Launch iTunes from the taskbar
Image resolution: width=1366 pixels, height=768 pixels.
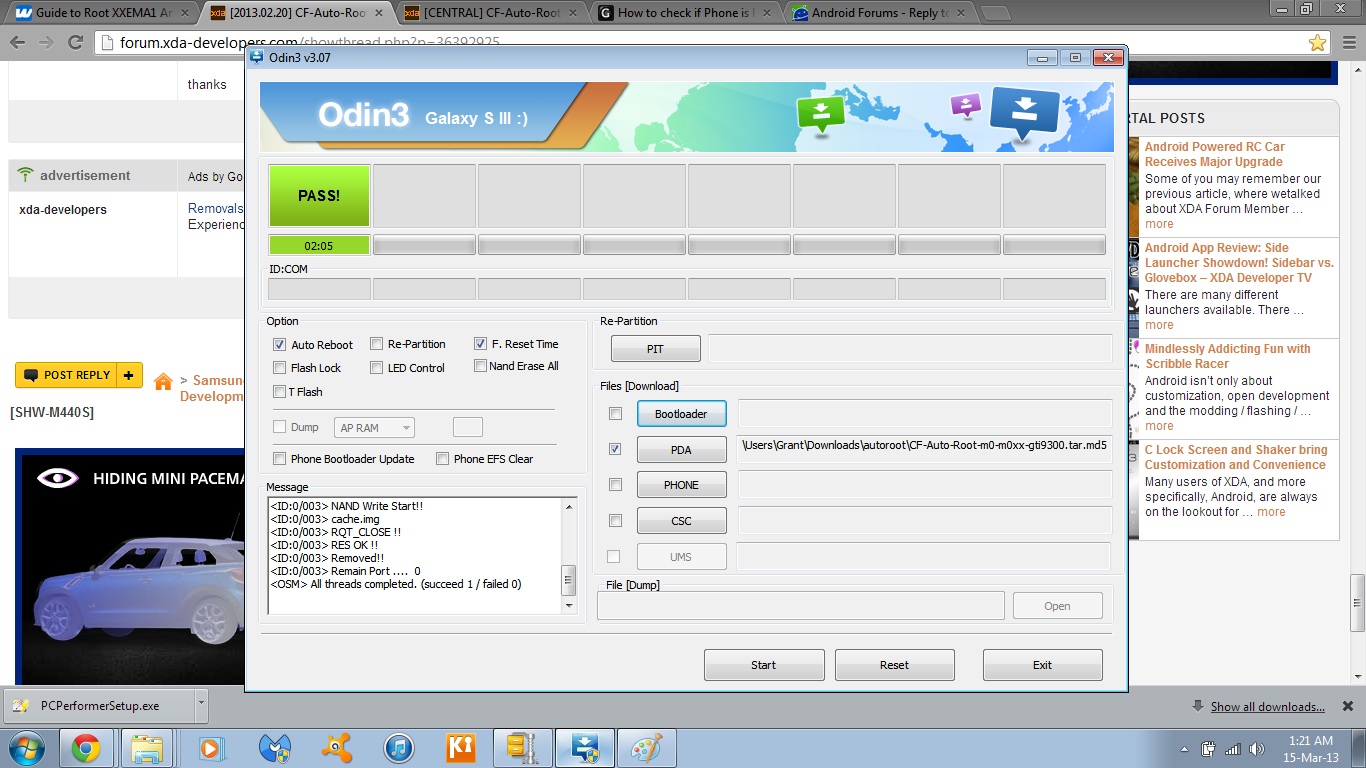pos(399,748)
